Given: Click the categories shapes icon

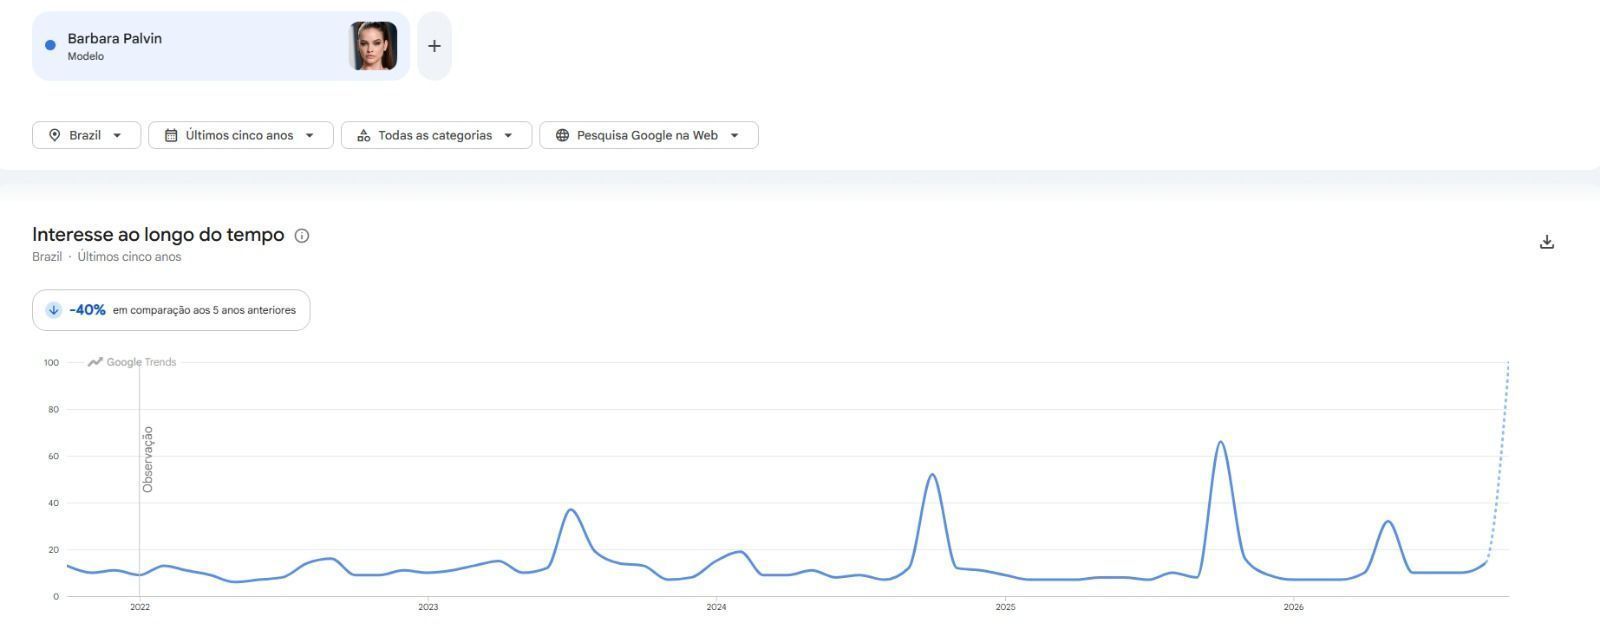Looking at the screenshot, I should 364,135.
